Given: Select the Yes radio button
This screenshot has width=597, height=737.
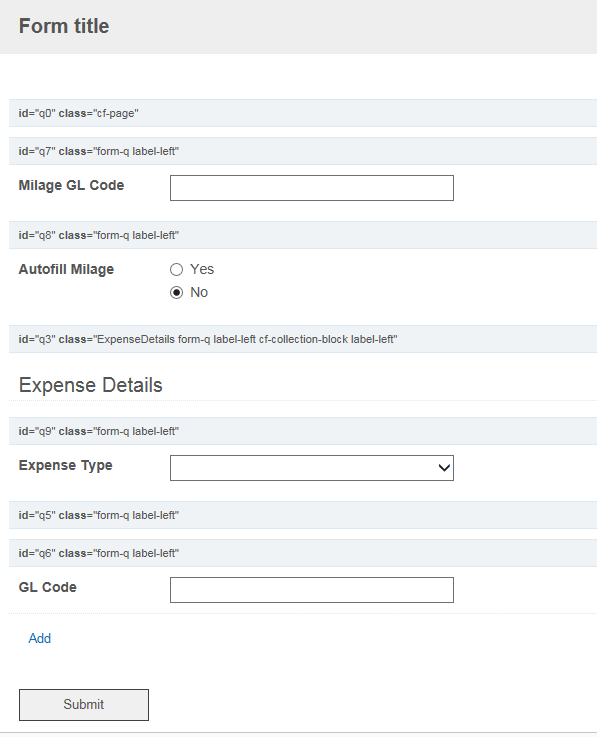Looking at the screenshot, I should pyautogui.click(x=176, y=269).
